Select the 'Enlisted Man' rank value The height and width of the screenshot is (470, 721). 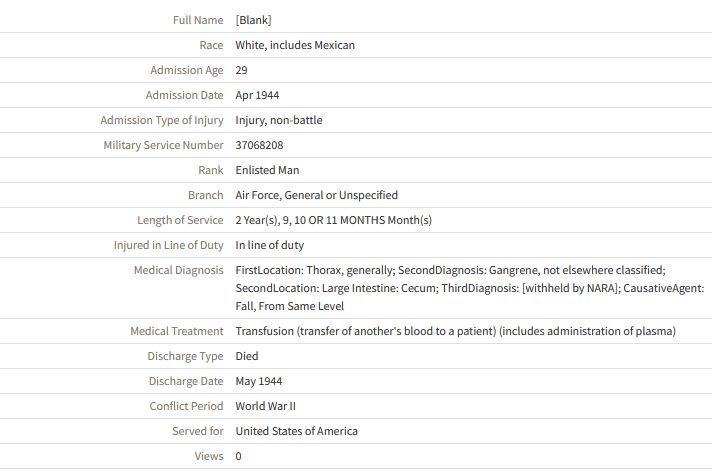coord(267,170)
